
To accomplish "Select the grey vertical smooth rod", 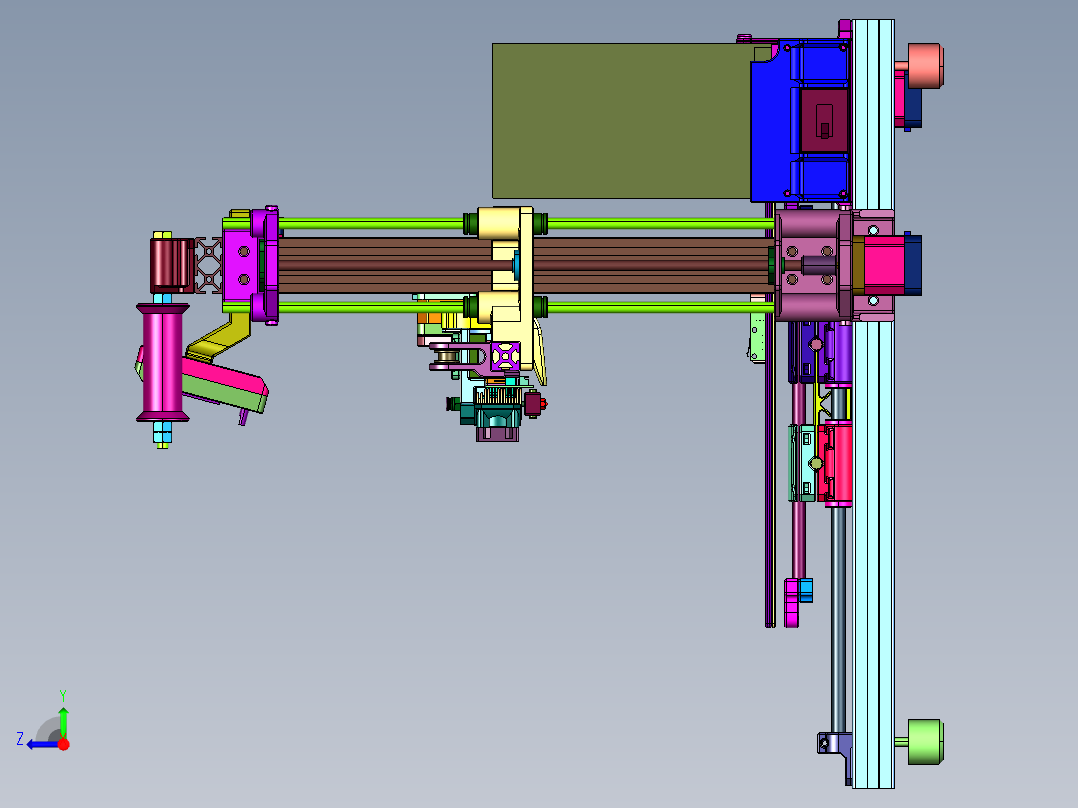I will point(839,619).
